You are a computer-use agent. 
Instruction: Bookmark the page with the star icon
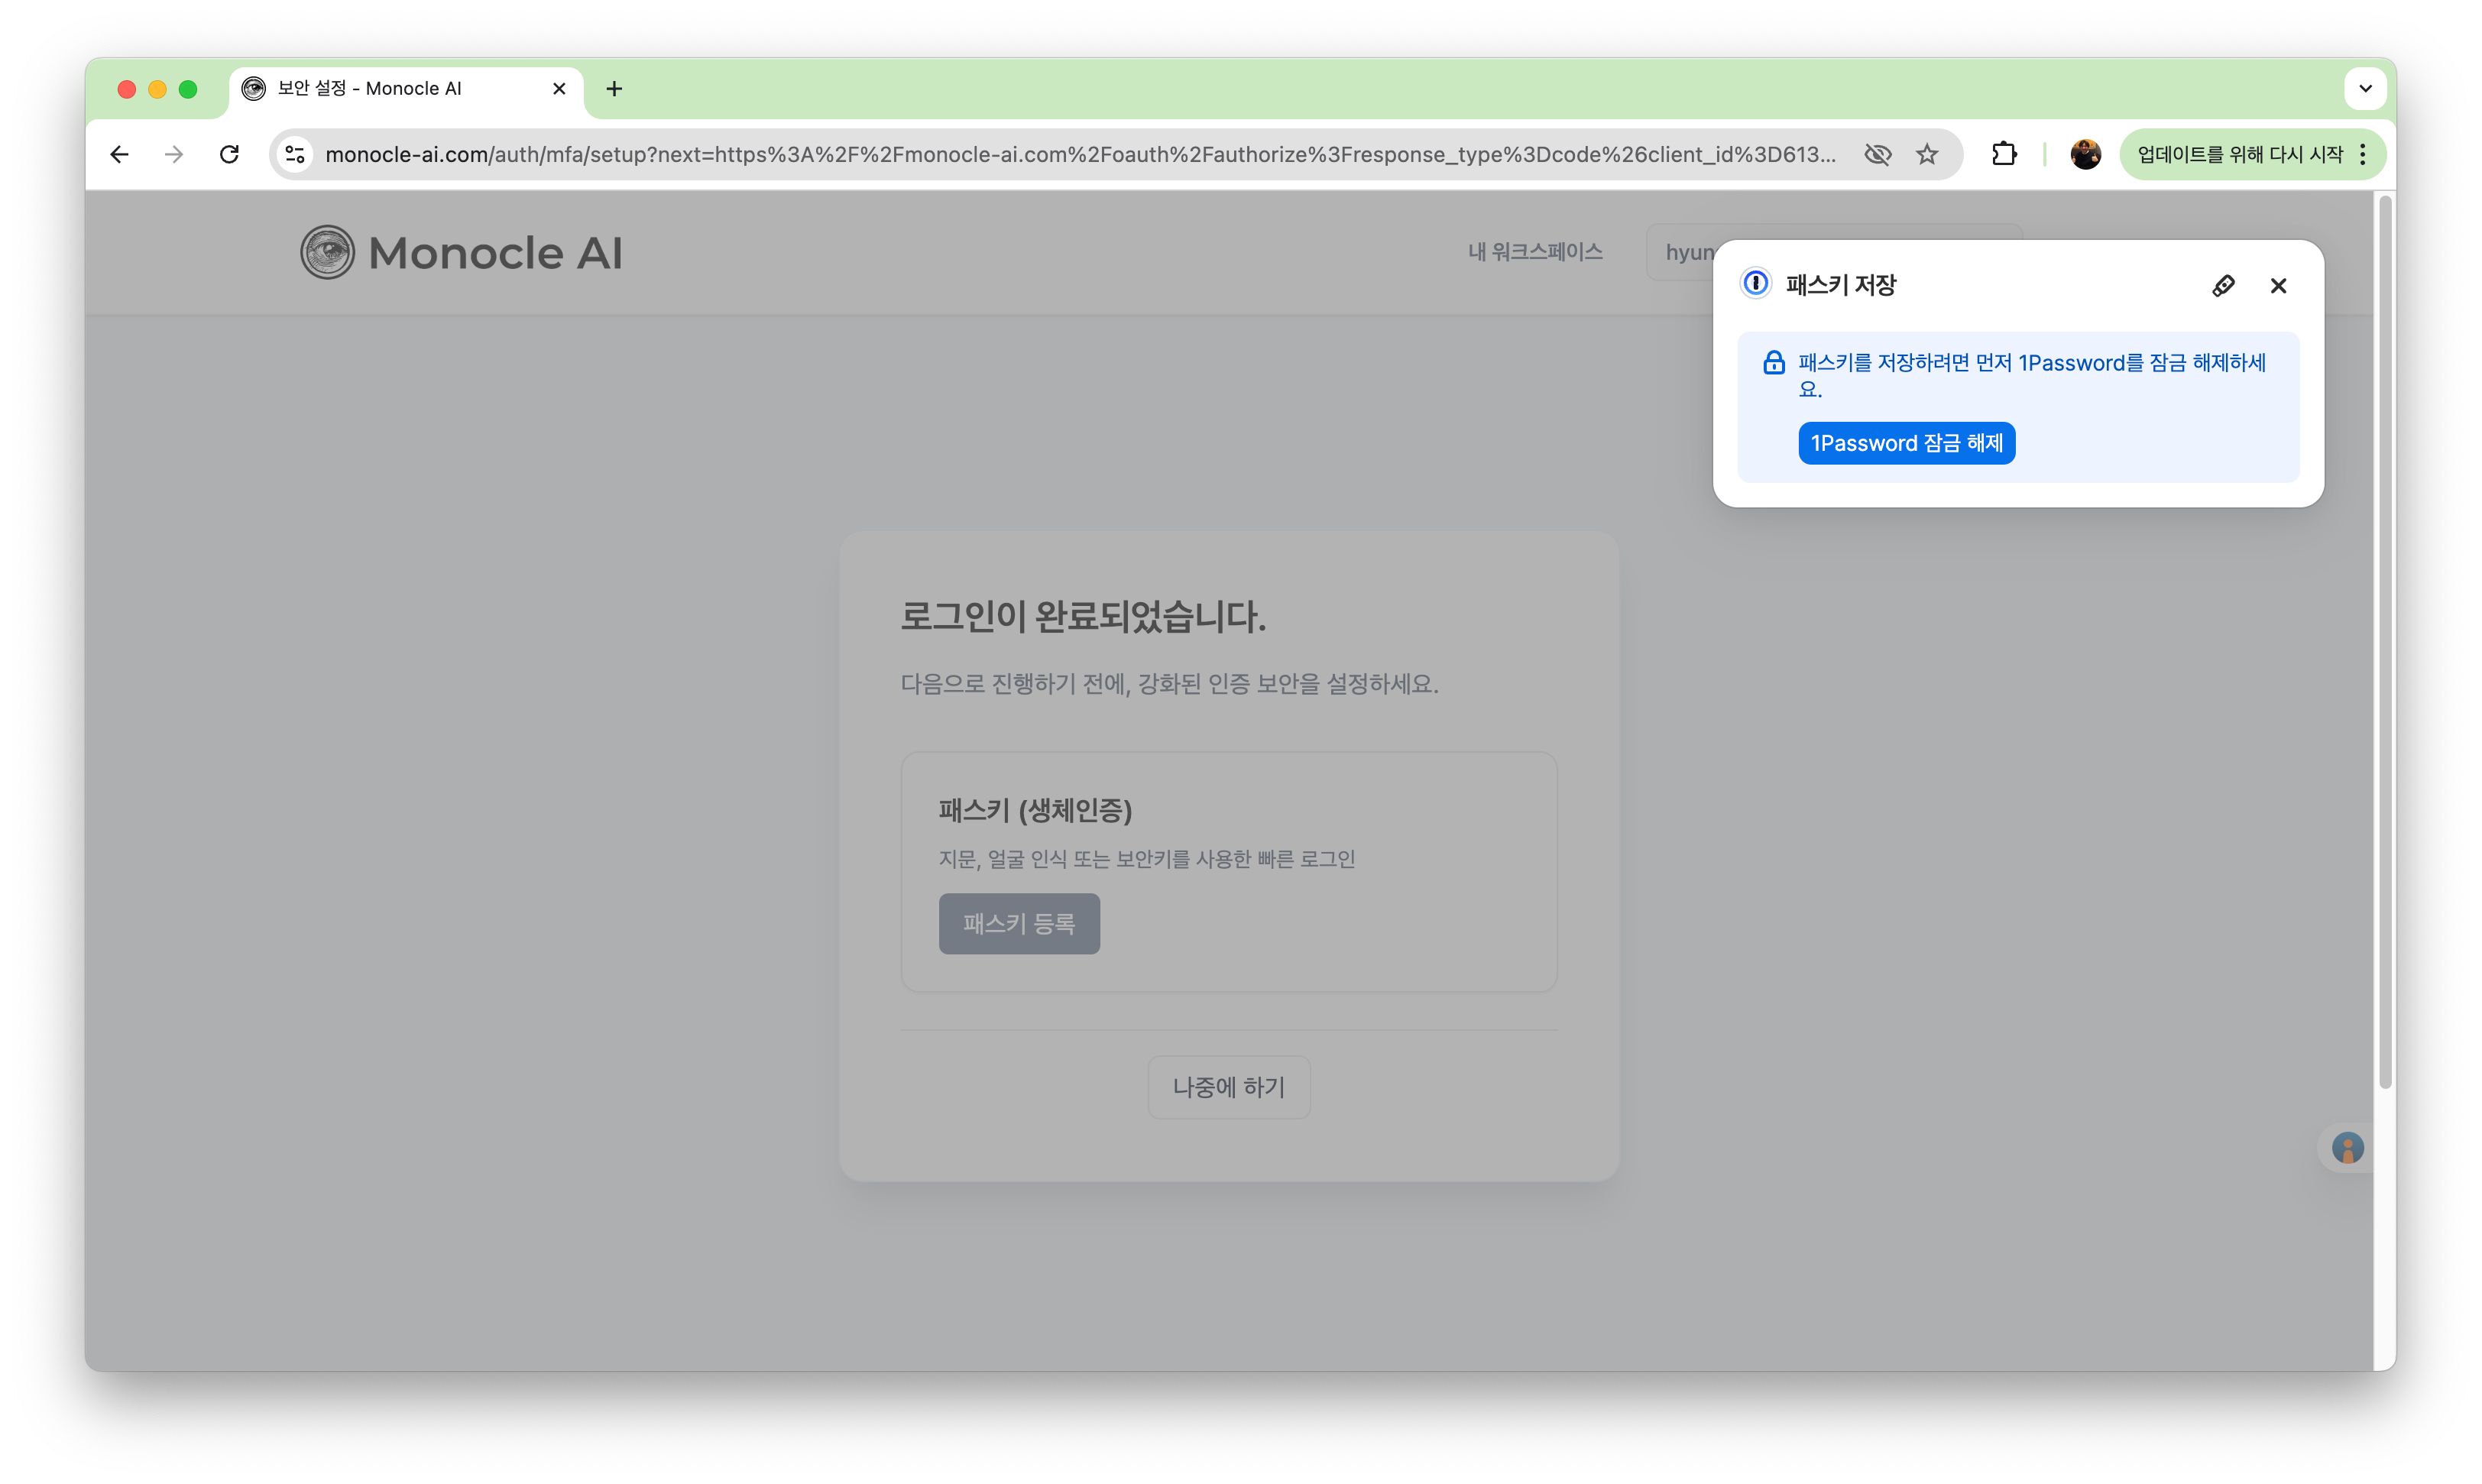pyautogui.click(x=1927, y=154)
